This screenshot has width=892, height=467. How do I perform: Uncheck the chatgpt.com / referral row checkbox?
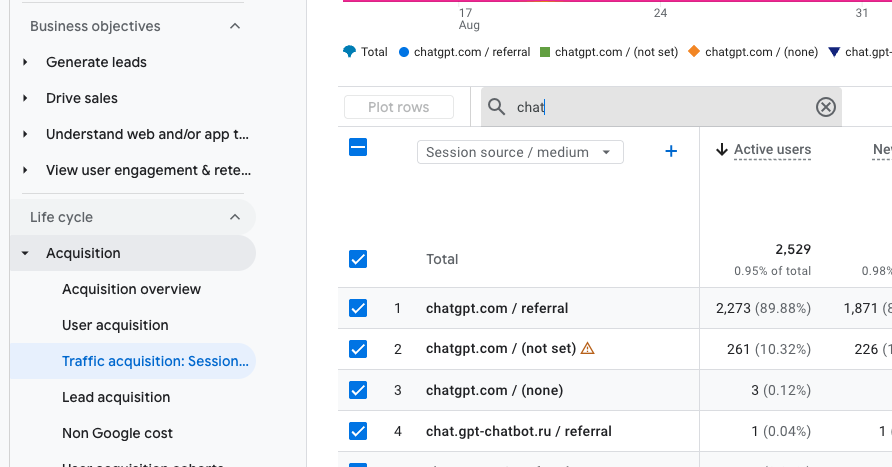click(358, 308)
